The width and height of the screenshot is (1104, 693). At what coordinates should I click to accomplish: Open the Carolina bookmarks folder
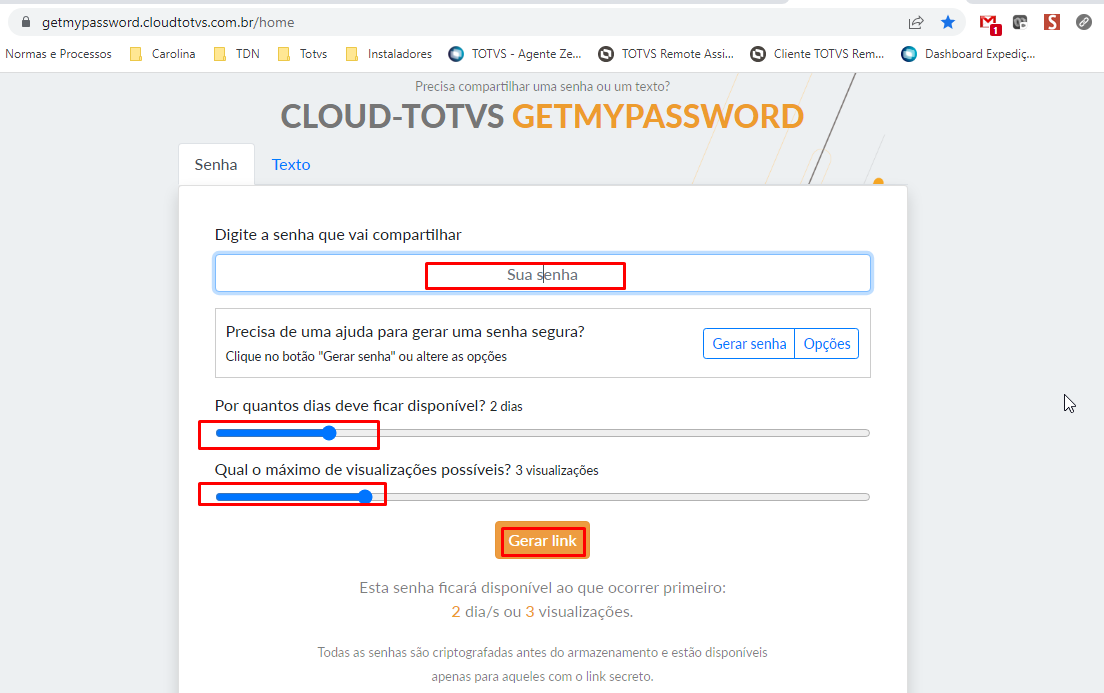pos(163,54)
